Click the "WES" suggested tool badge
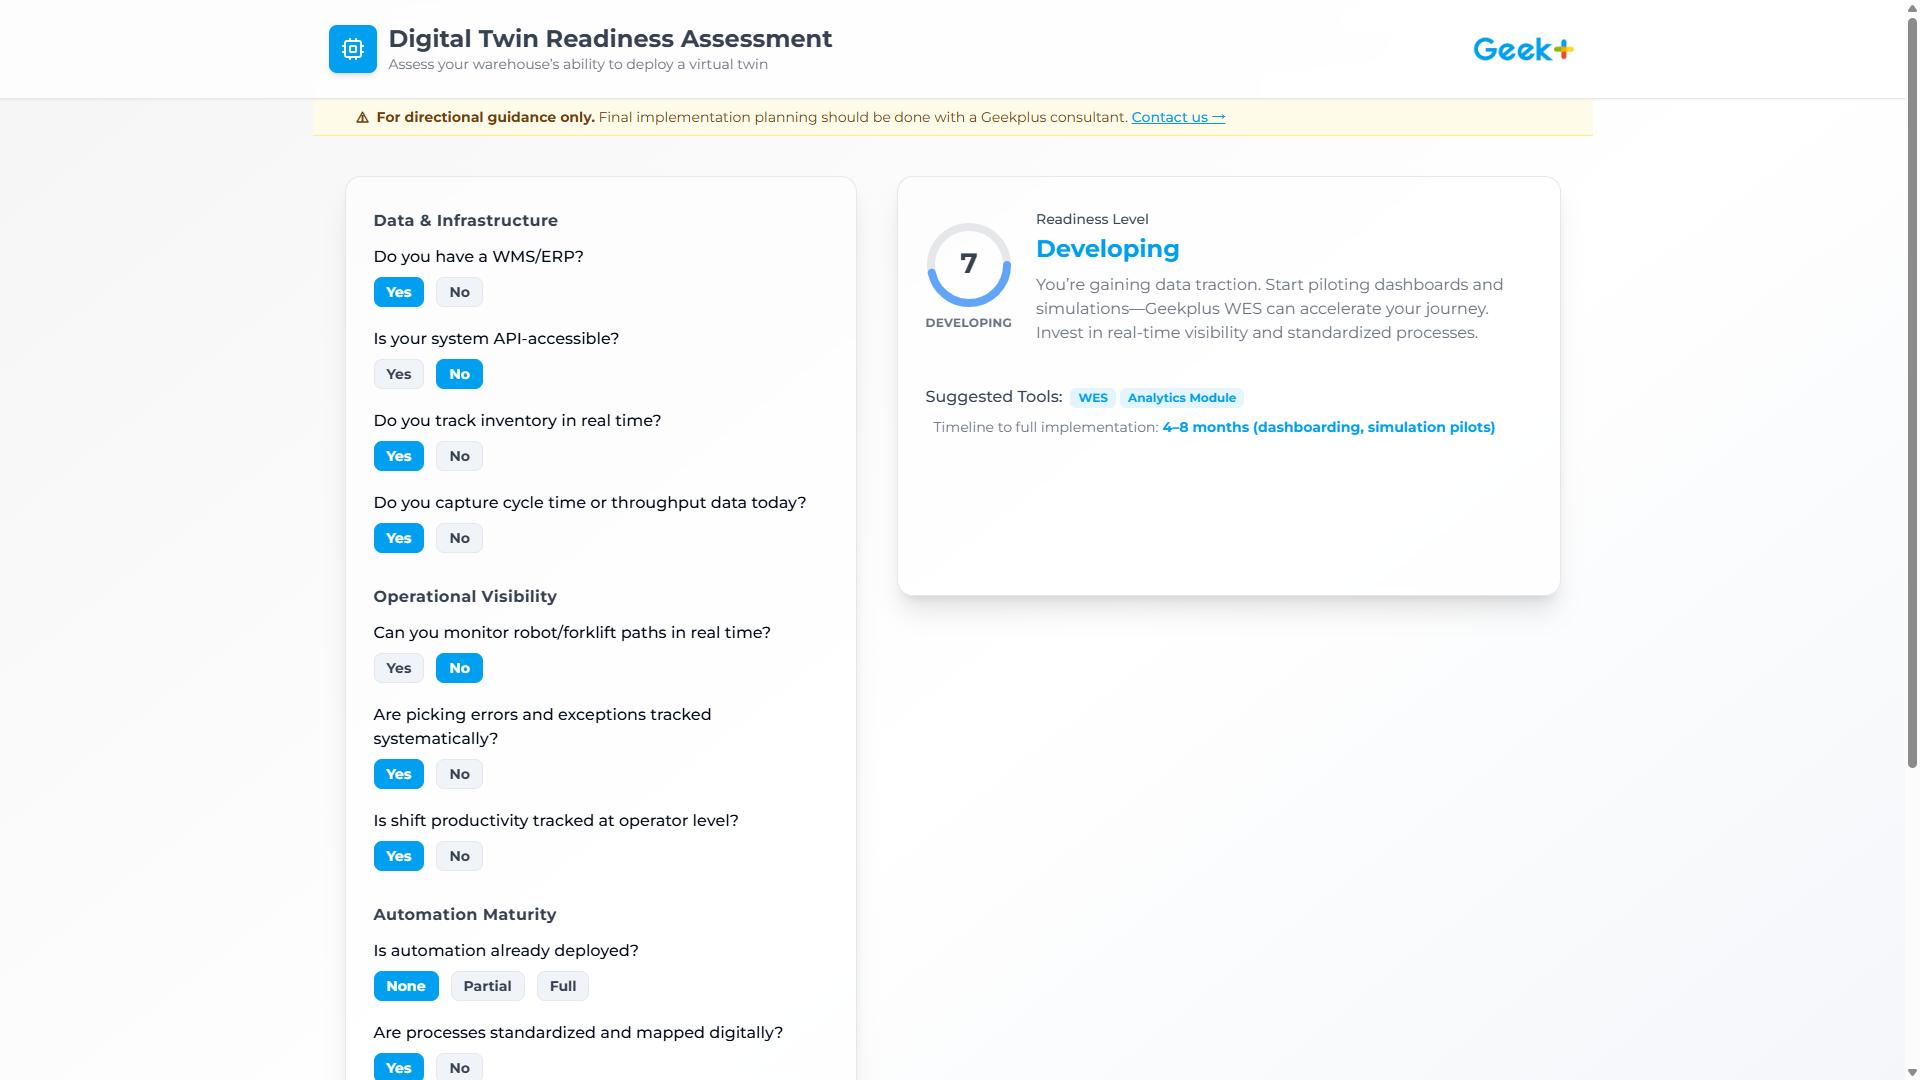 pos(1092,397)
